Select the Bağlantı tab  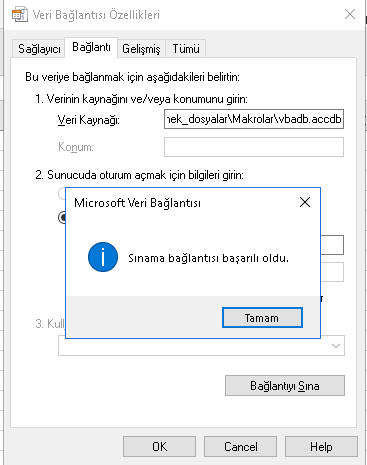coord(91,47)
